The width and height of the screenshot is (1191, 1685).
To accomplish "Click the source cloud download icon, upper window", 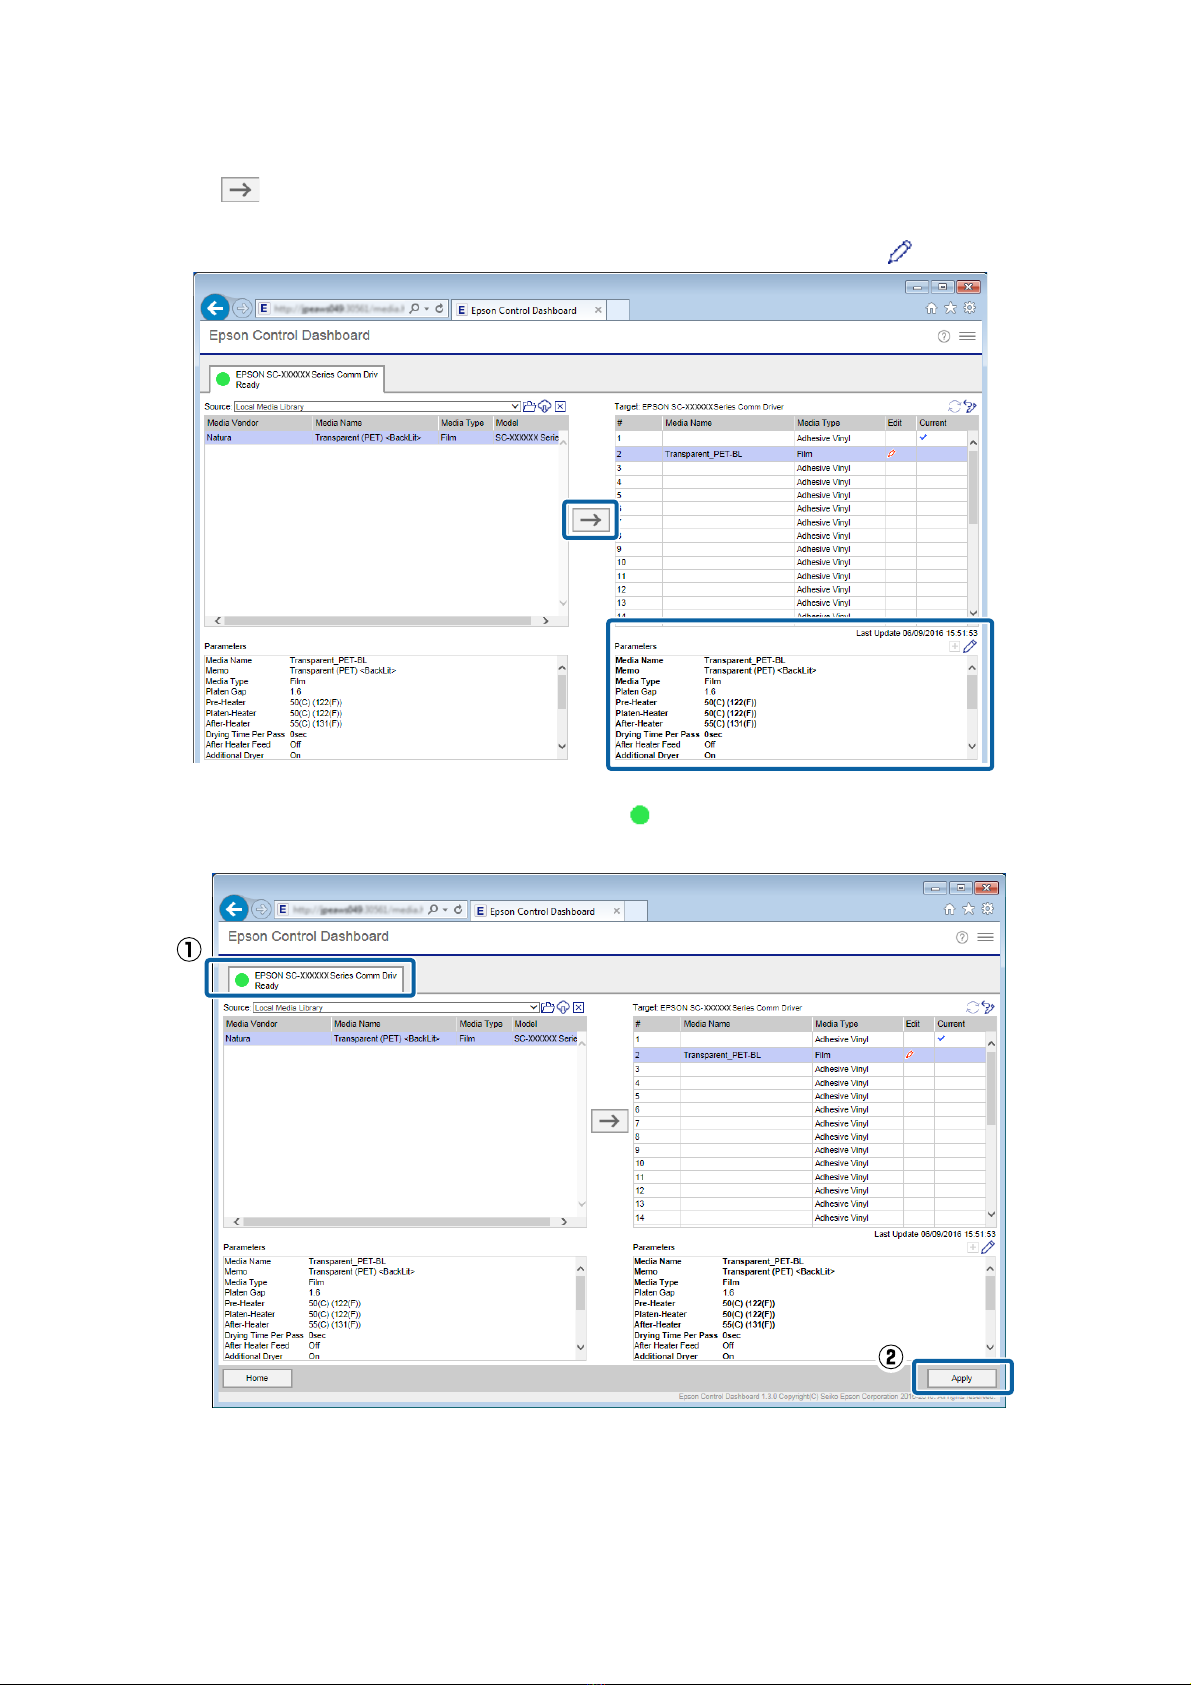I will pyautogui.click(x=545, y=406).
